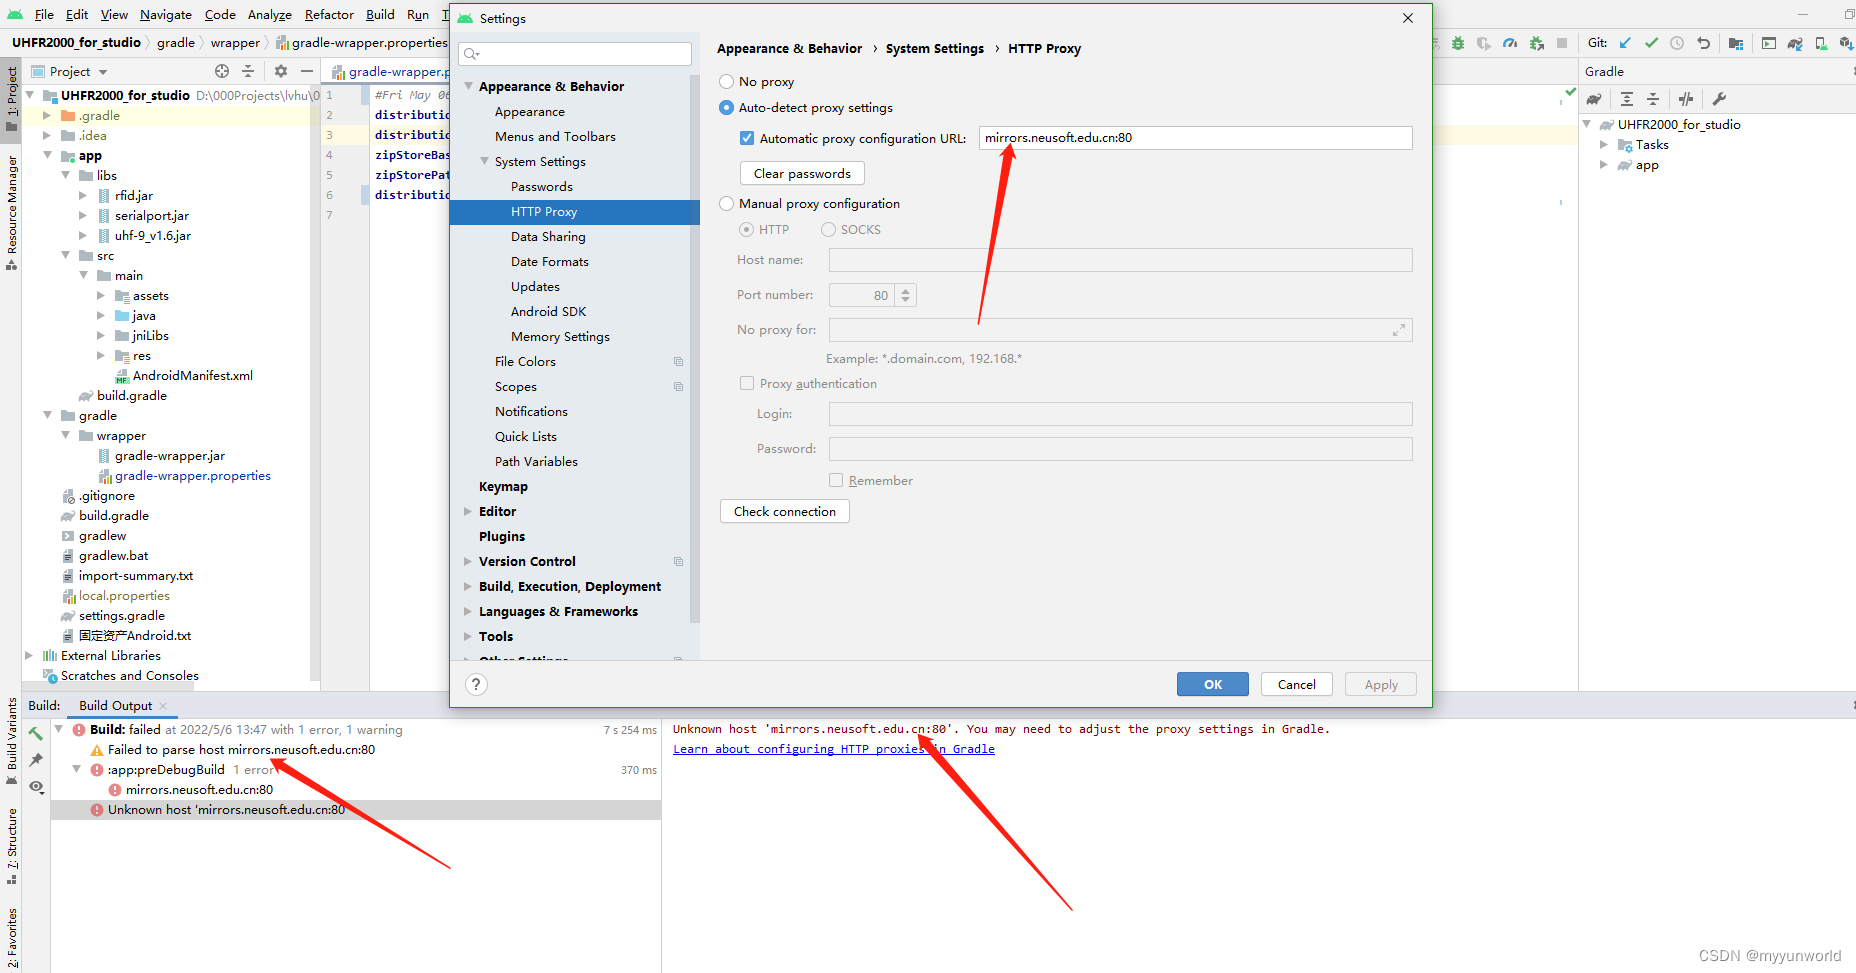Click Sync Project with Gradle Files icon

click(1795, 43)
